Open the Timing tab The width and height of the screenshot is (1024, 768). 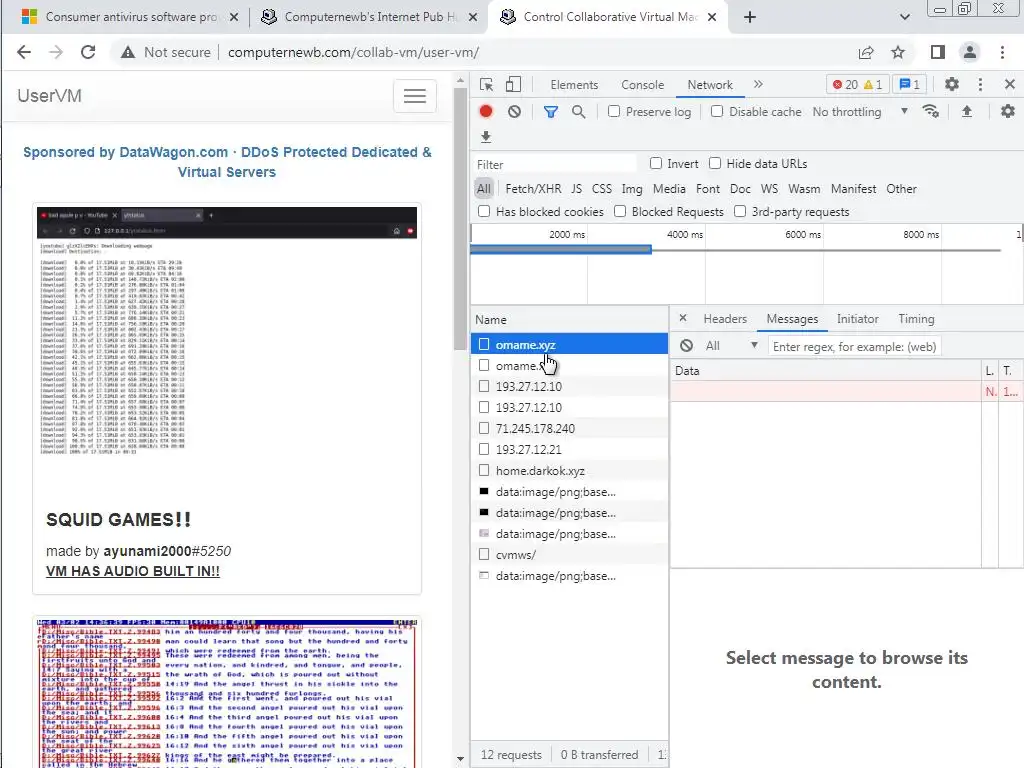916,319
